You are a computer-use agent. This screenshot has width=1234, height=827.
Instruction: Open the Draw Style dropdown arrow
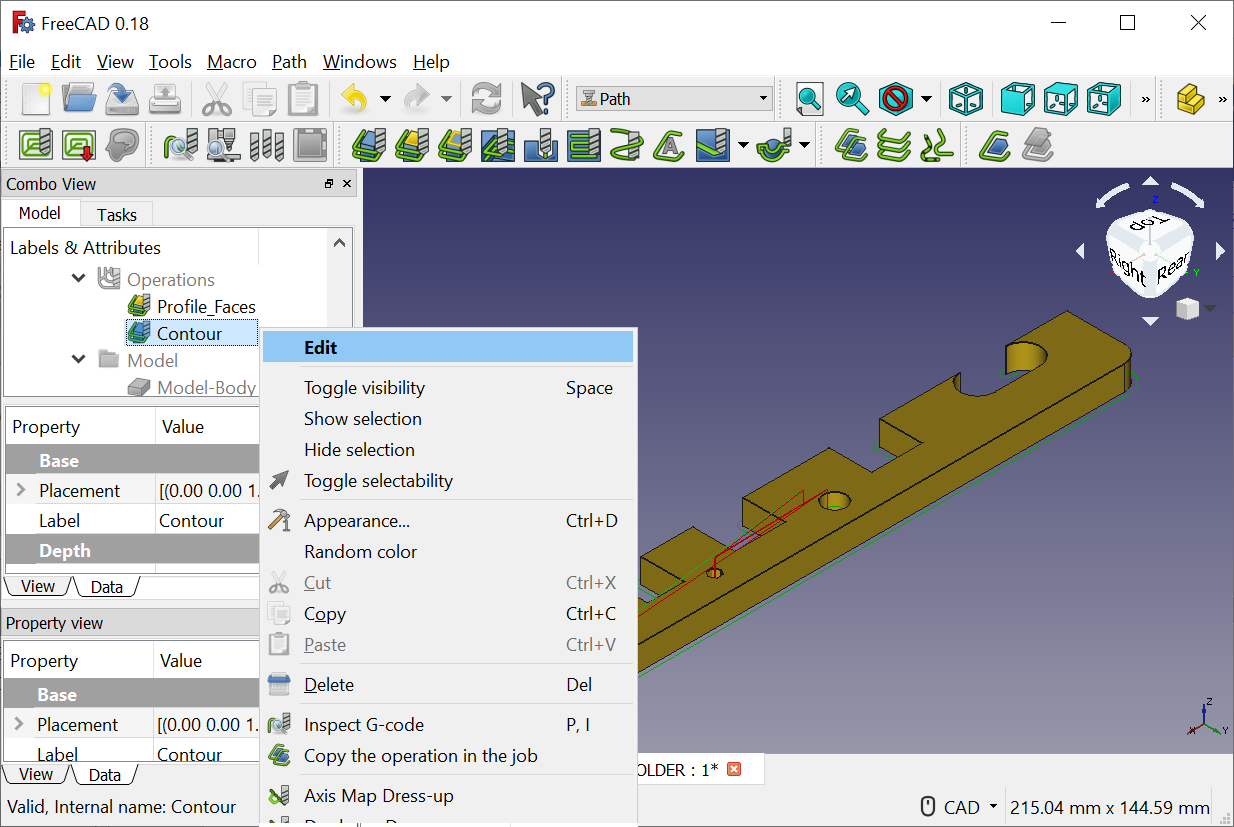[926, 99]
